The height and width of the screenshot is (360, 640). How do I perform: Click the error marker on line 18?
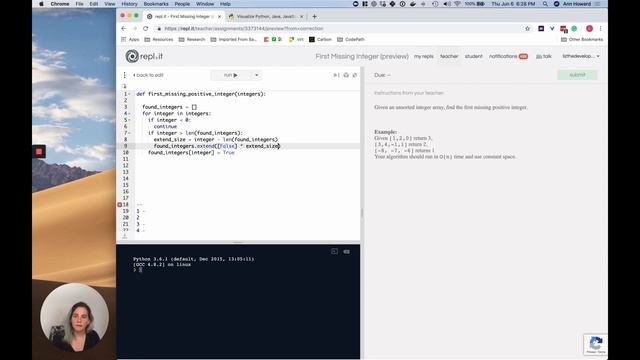[120, 204]
